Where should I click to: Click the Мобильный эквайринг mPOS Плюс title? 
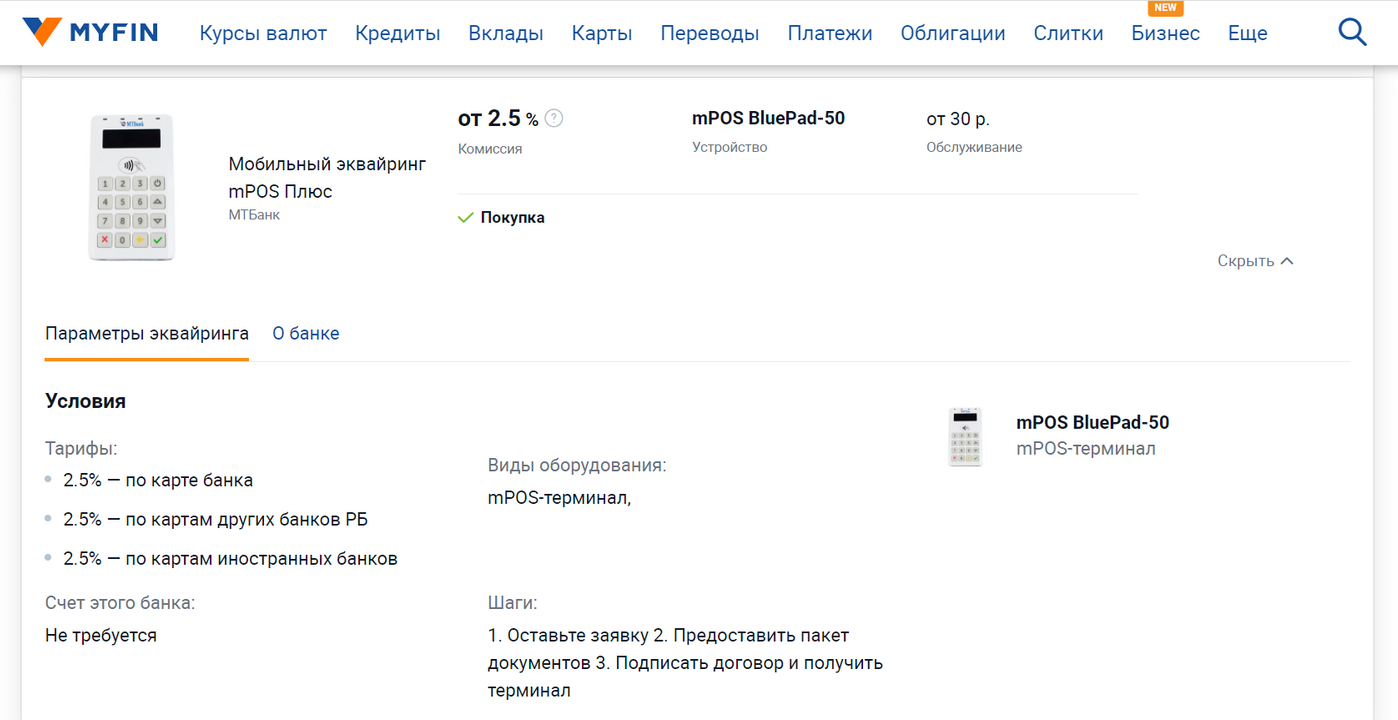(327, 177)
